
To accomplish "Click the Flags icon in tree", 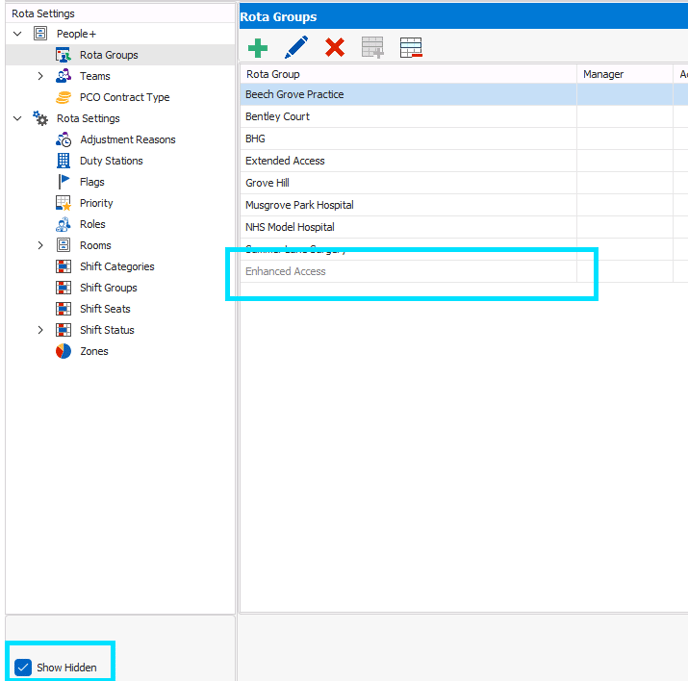I will [63, 182].
